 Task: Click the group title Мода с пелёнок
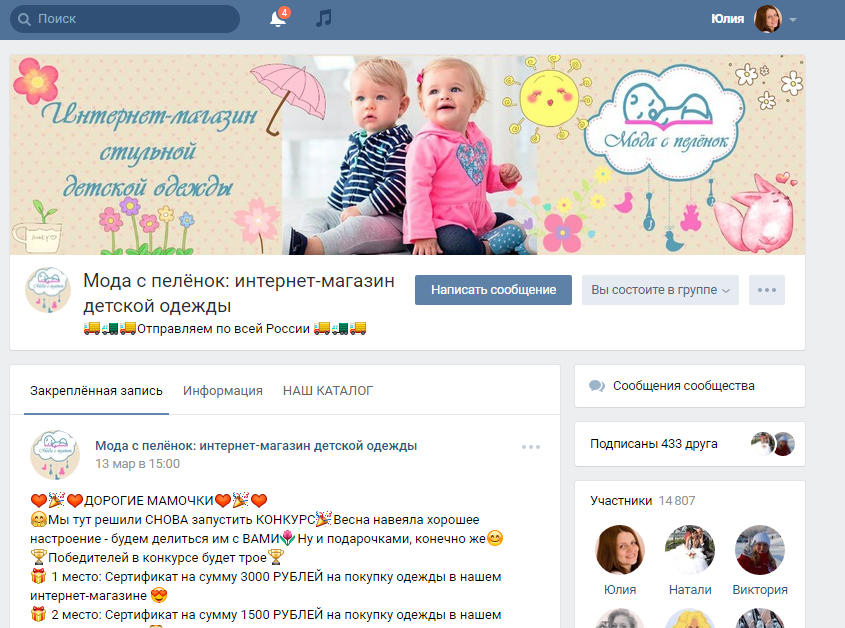239,293
